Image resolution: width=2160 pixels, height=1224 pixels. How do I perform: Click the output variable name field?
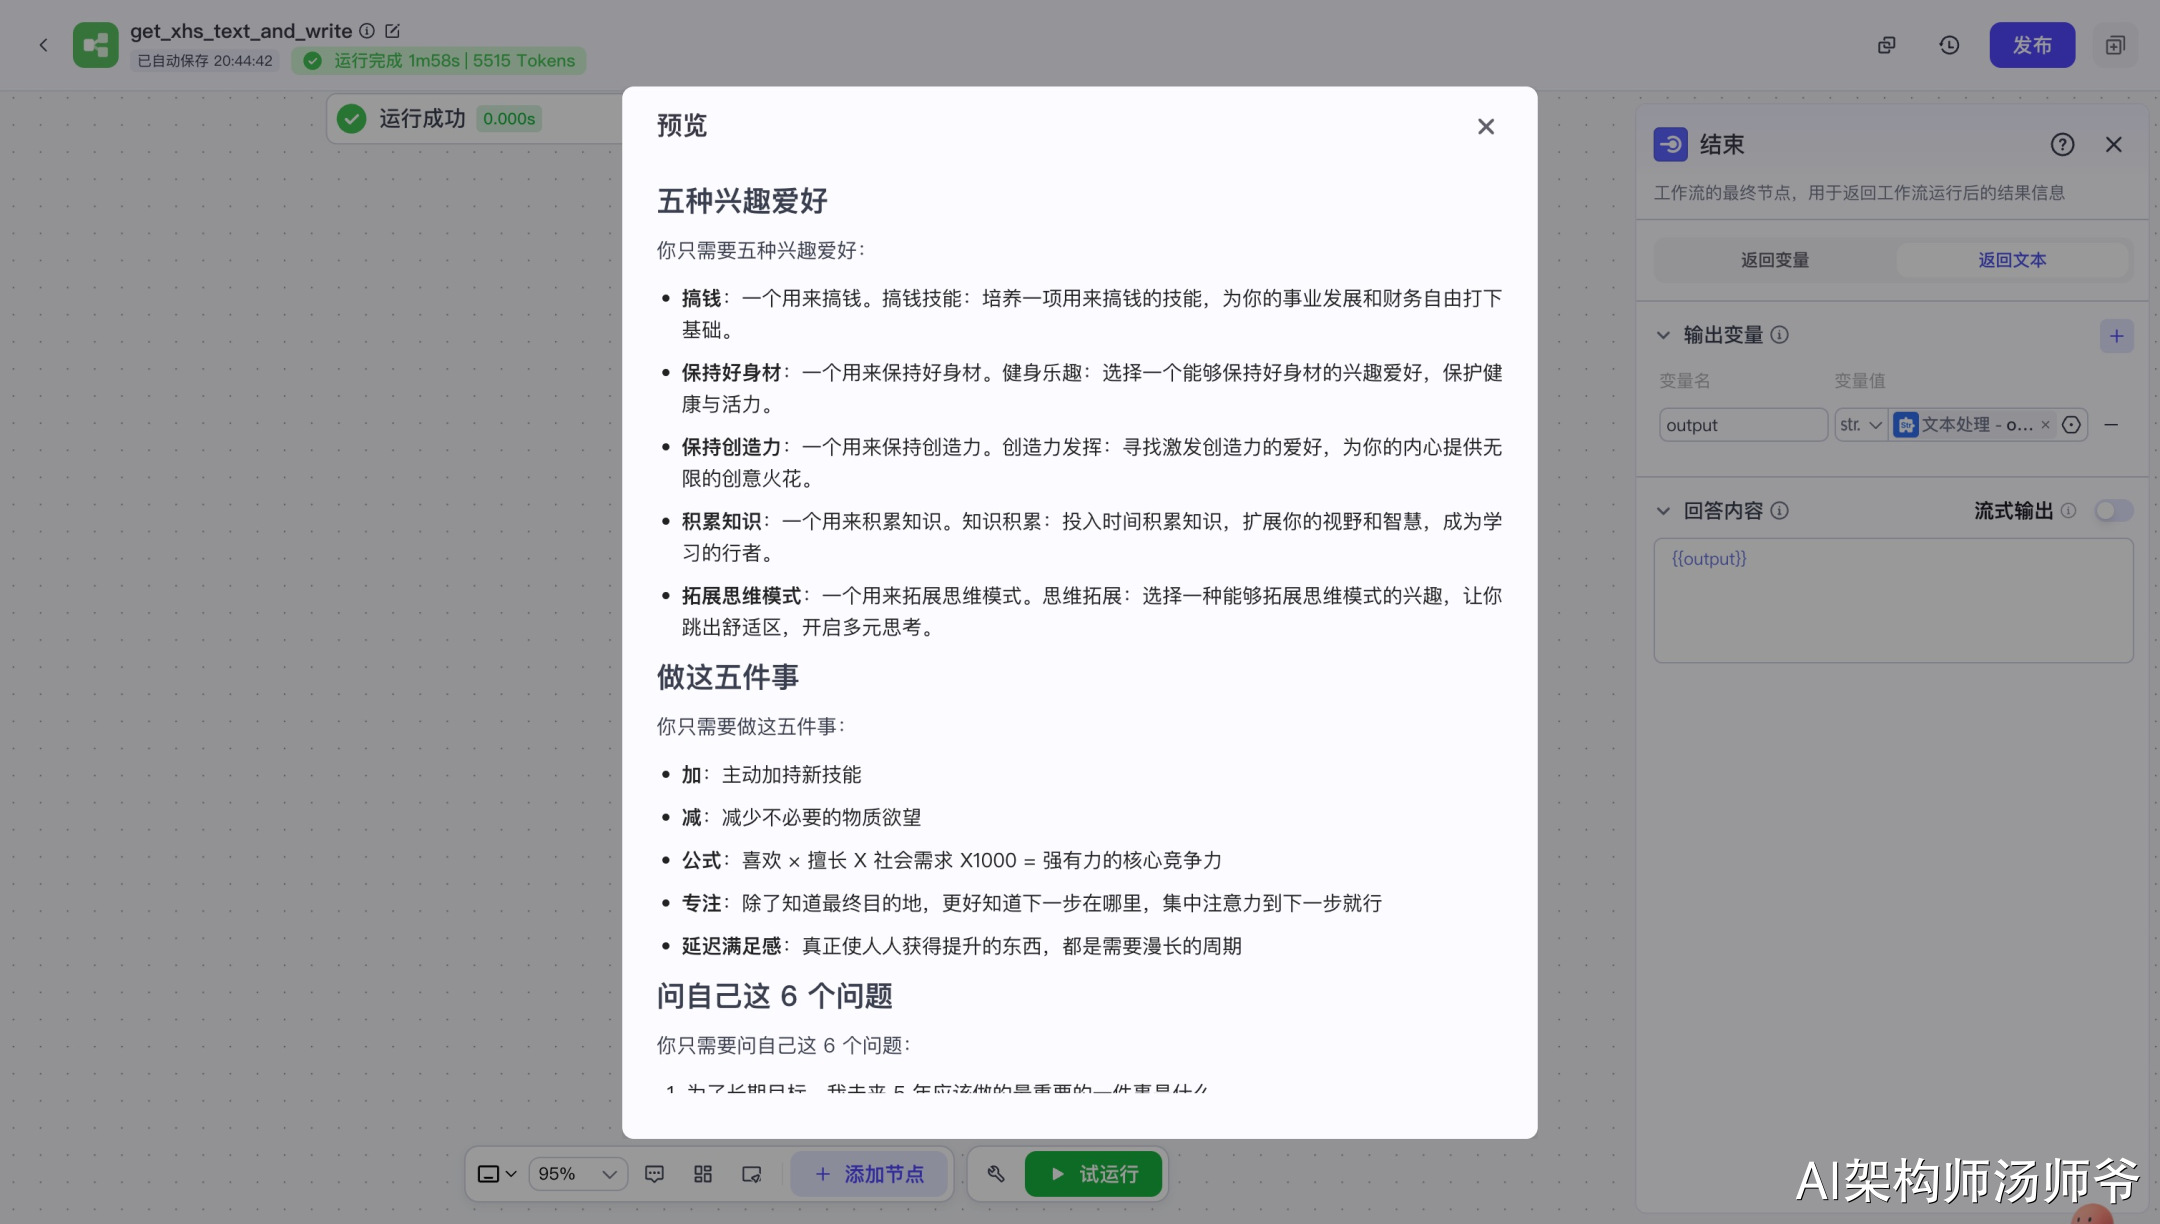(1742, 425)
